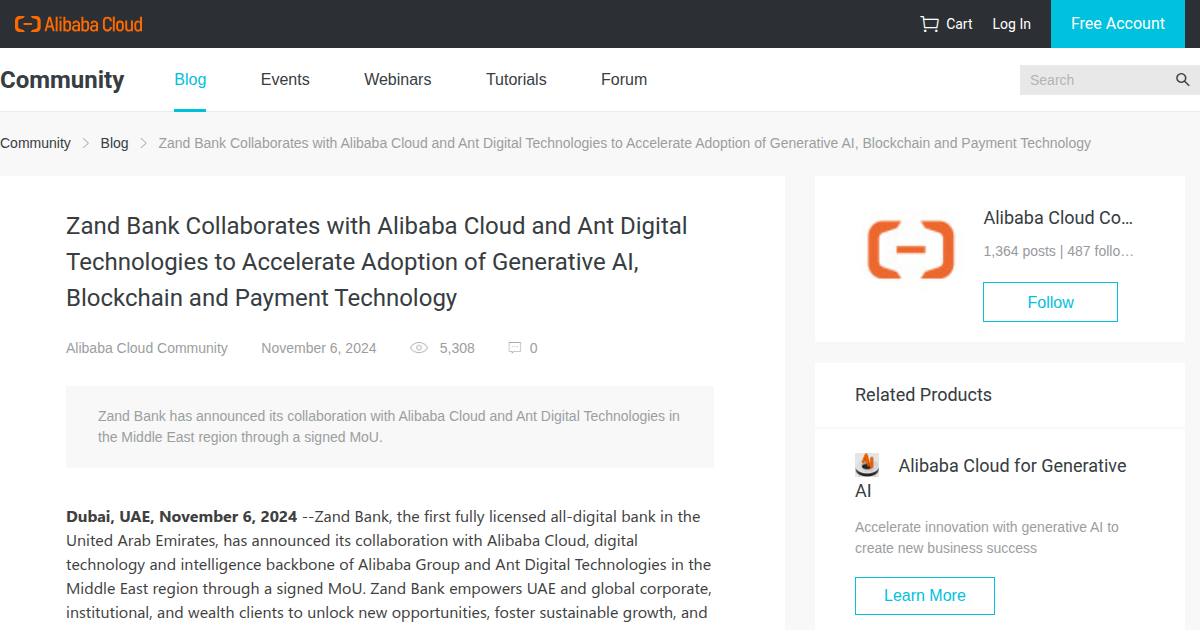This screenshot has width=1200, height=630.
Task: Go to the Forum
Action: click(x=623, y=79)
